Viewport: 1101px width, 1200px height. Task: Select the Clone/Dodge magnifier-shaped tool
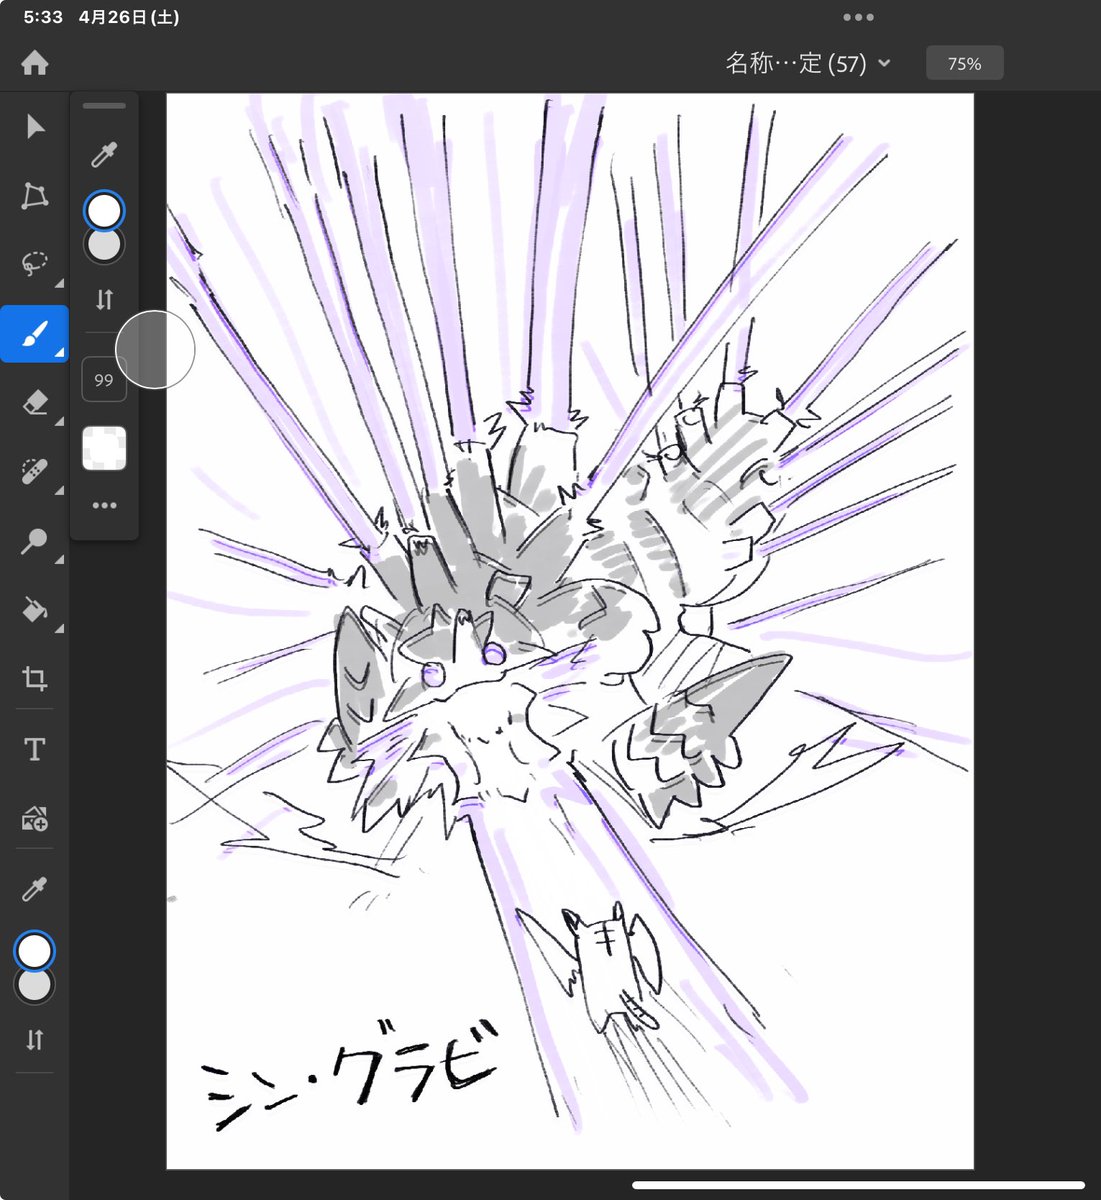pyautogui.click(x=35, y=542)
